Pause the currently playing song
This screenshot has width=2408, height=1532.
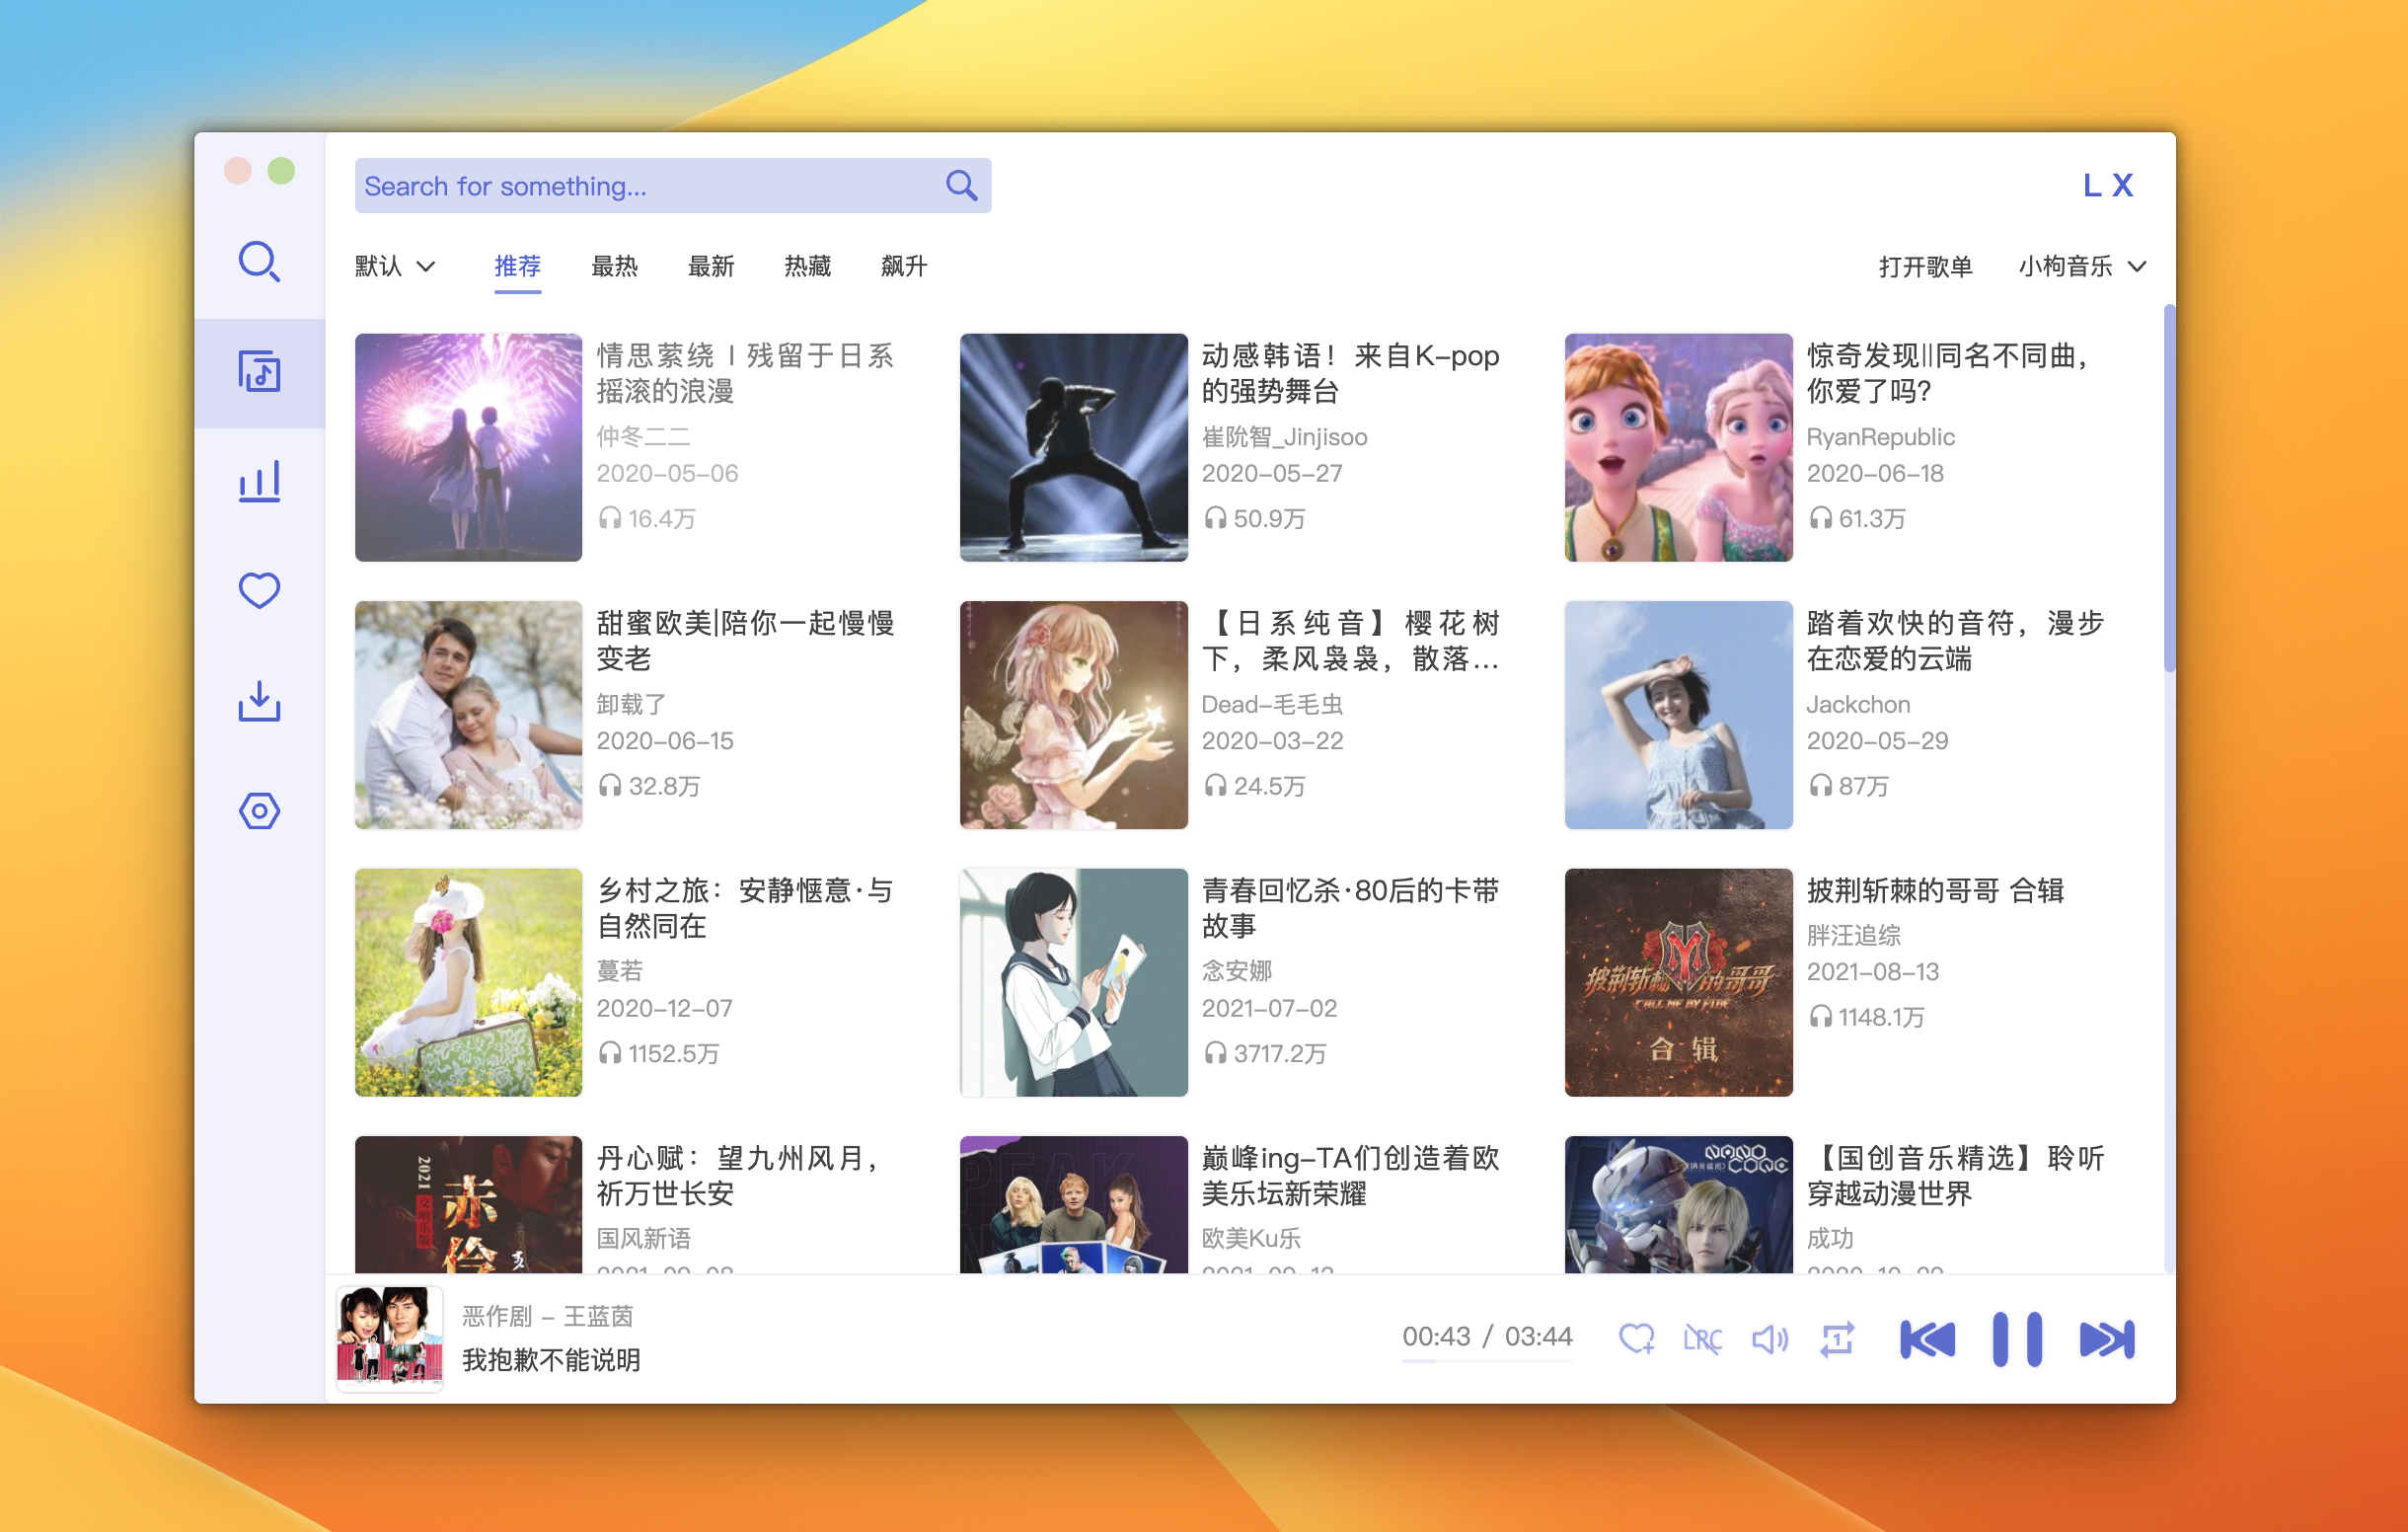click(2016, 1338)
